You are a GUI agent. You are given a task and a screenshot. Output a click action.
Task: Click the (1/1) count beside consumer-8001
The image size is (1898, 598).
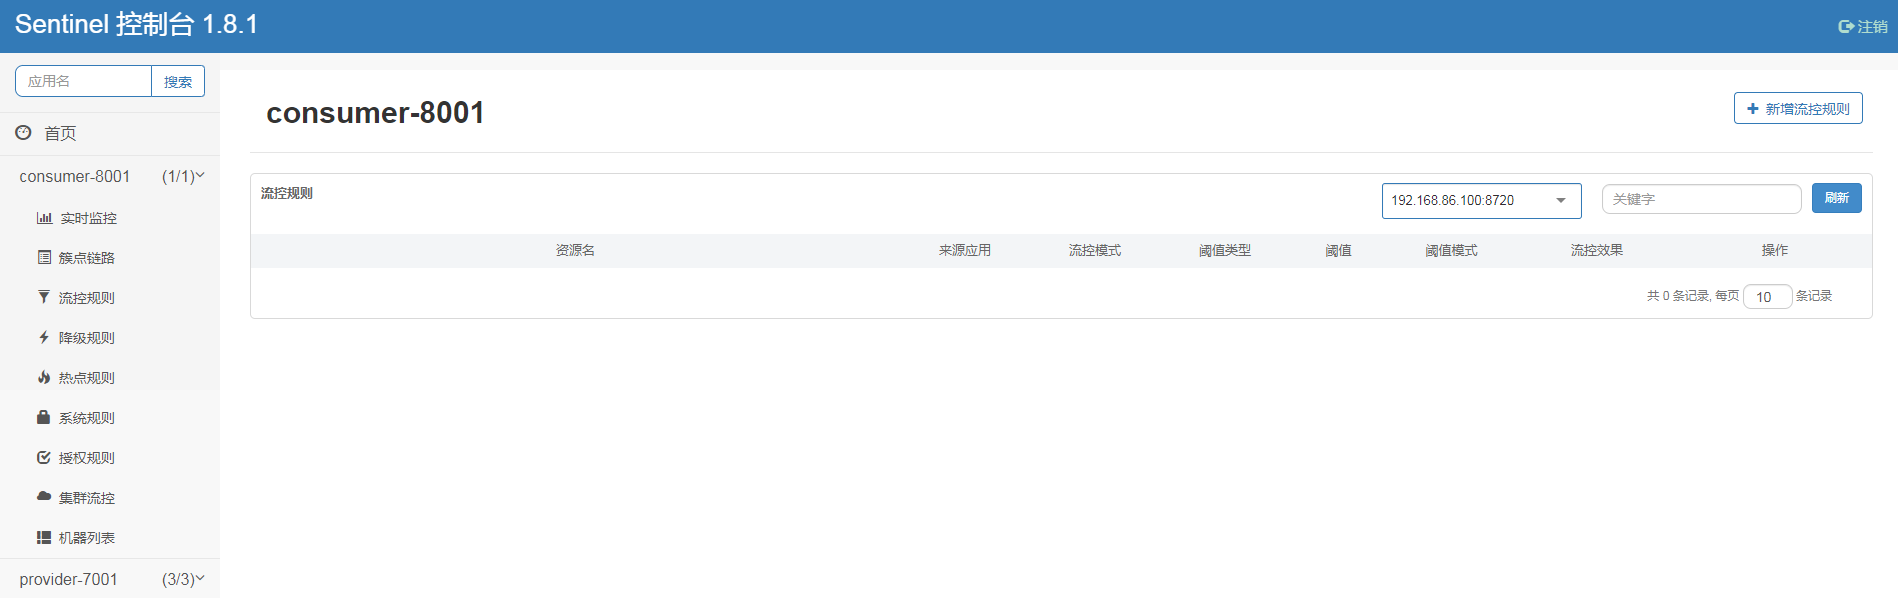coord(178,176)
